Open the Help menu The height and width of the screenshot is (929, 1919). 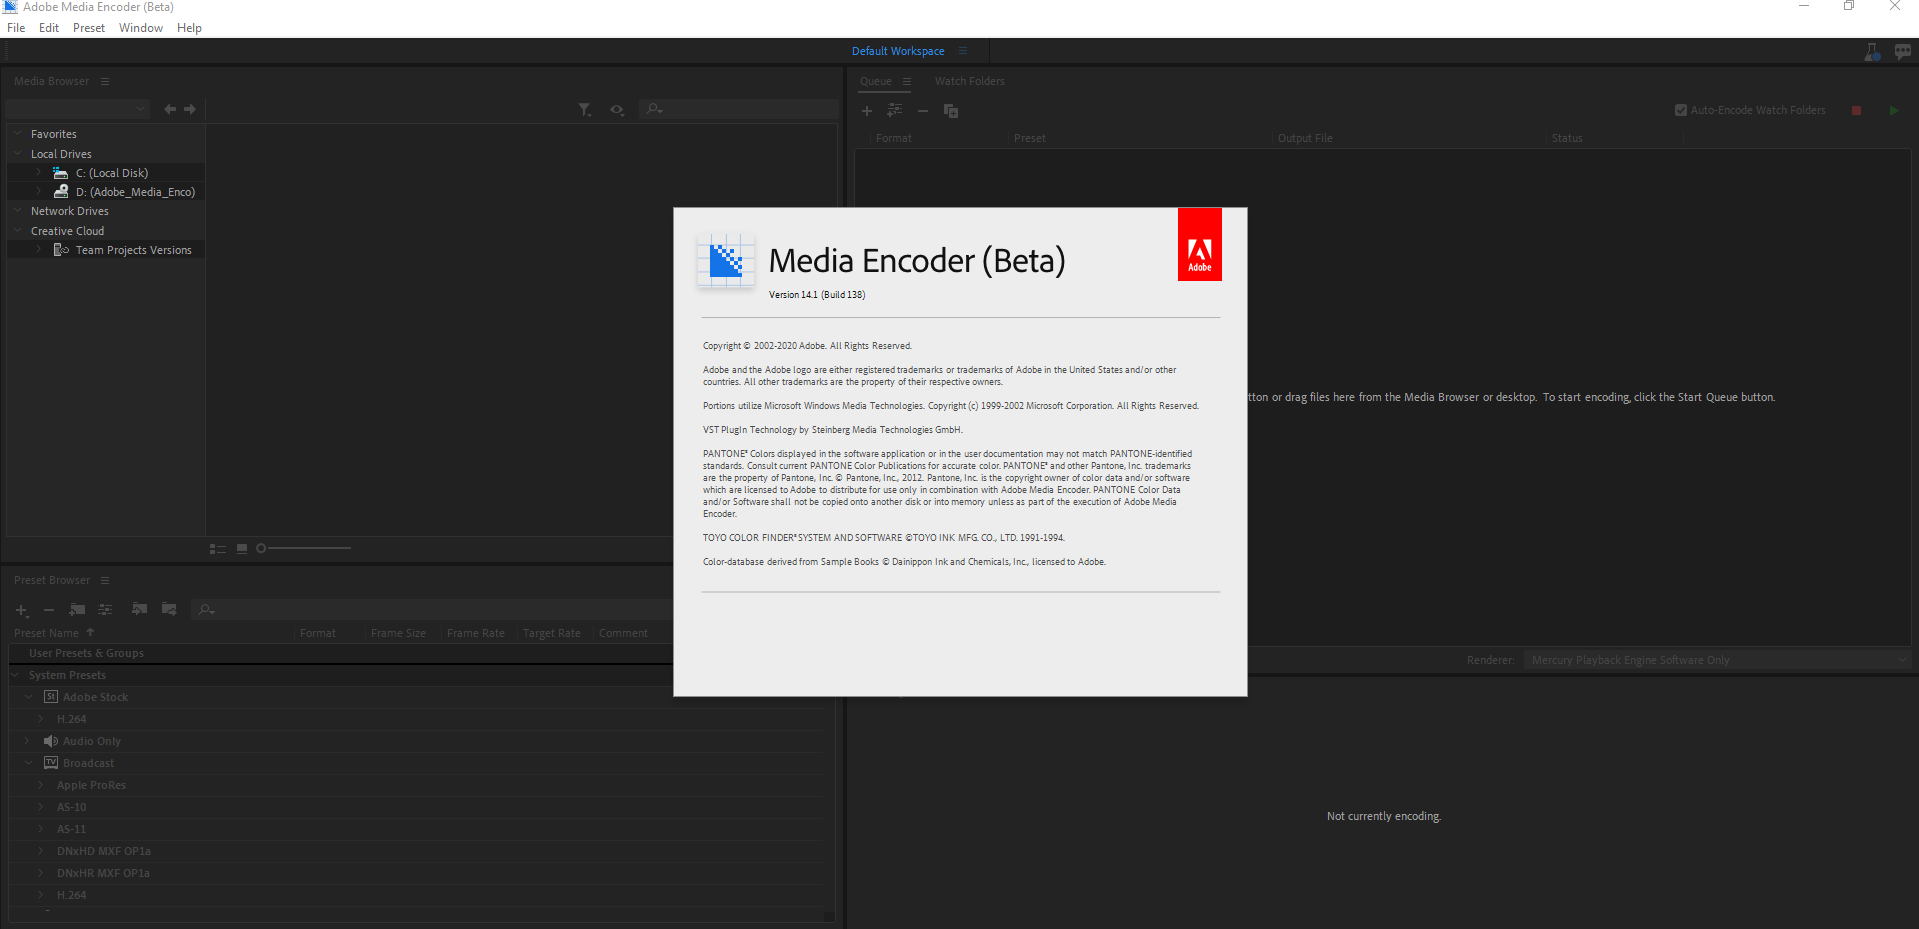[x=190, y=28]
